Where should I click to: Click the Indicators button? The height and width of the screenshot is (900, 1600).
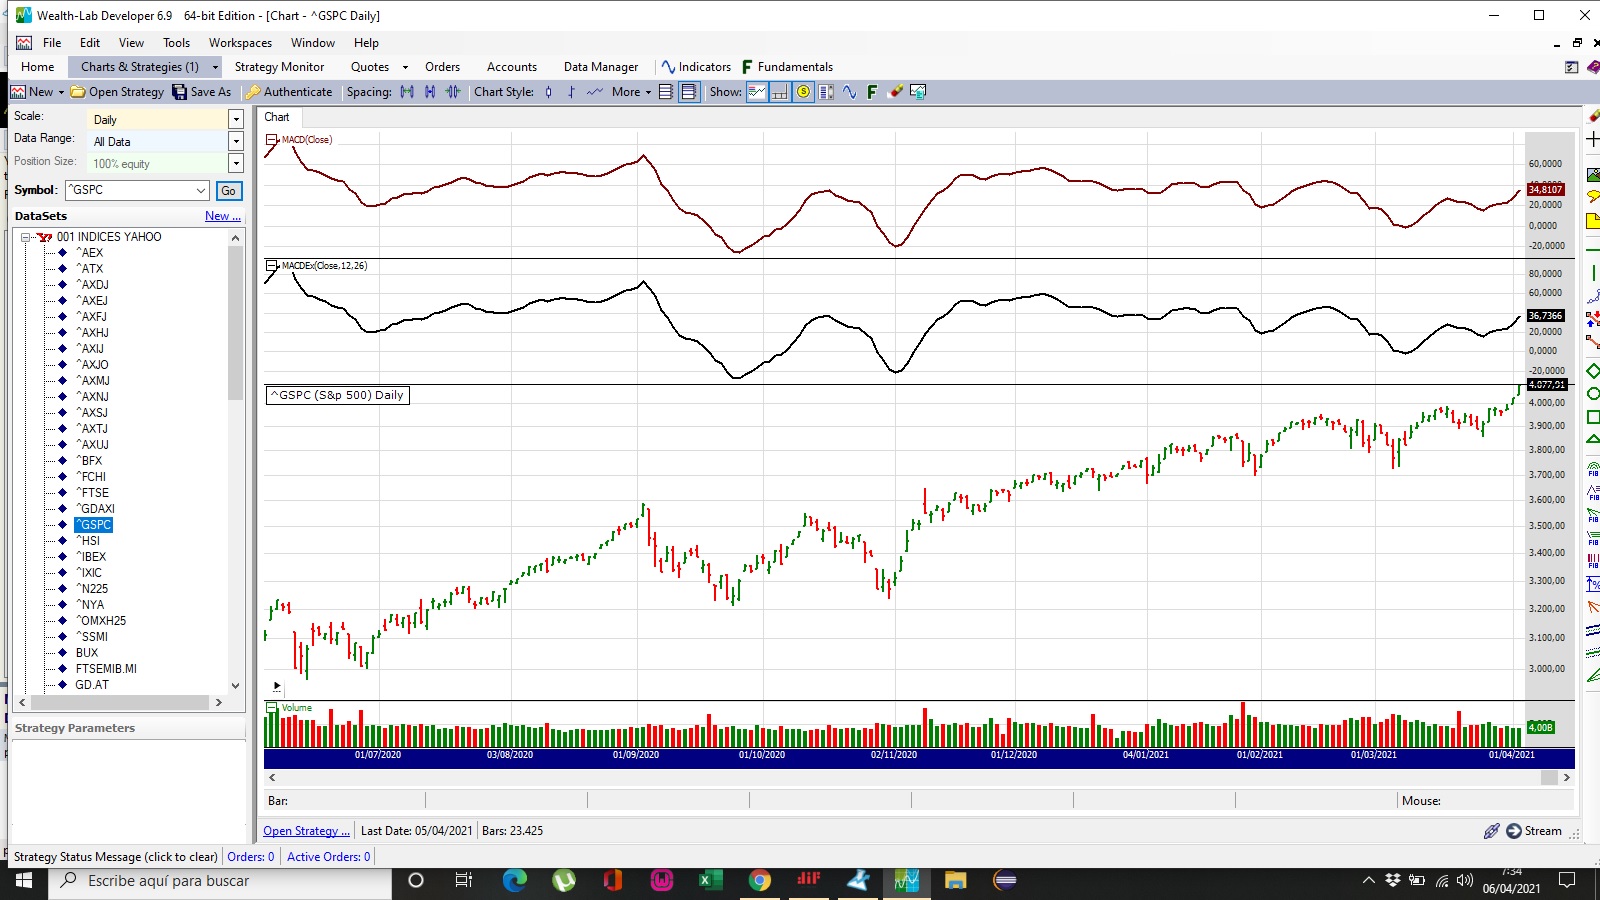click(x=696, y=67)
